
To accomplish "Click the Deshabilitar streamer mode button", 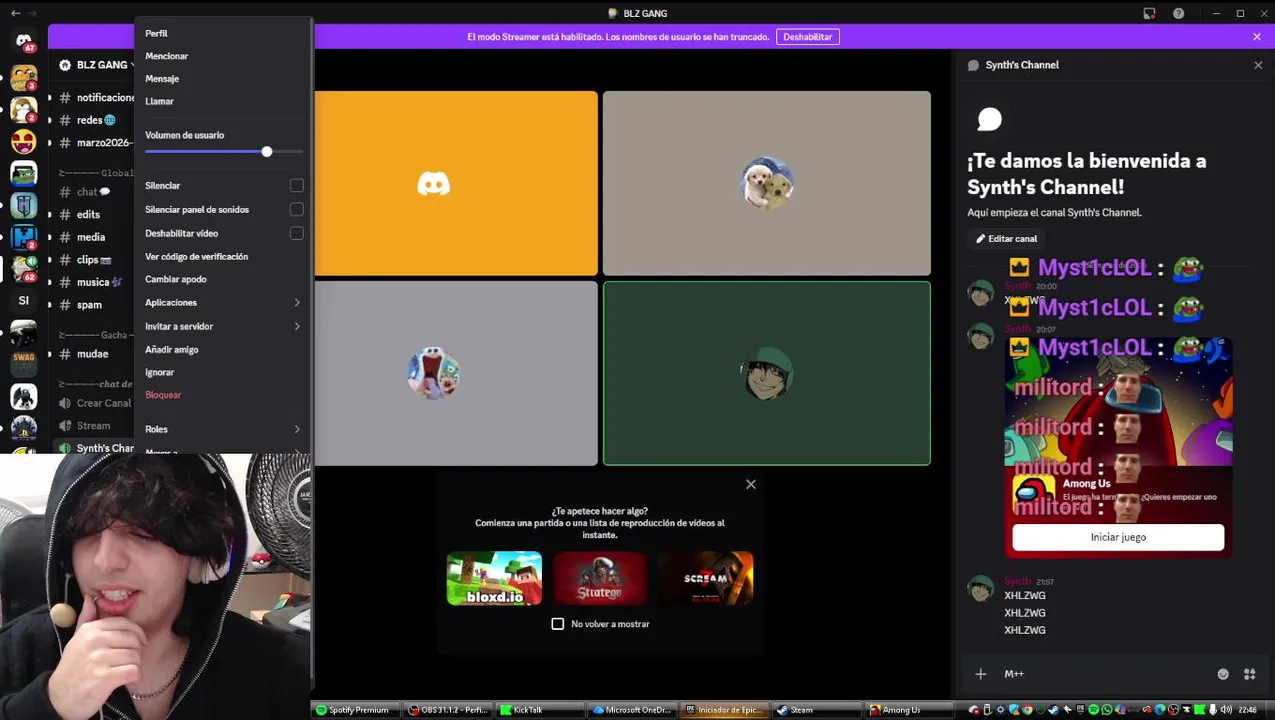I will pyautogui.click(x=808, y=37).
